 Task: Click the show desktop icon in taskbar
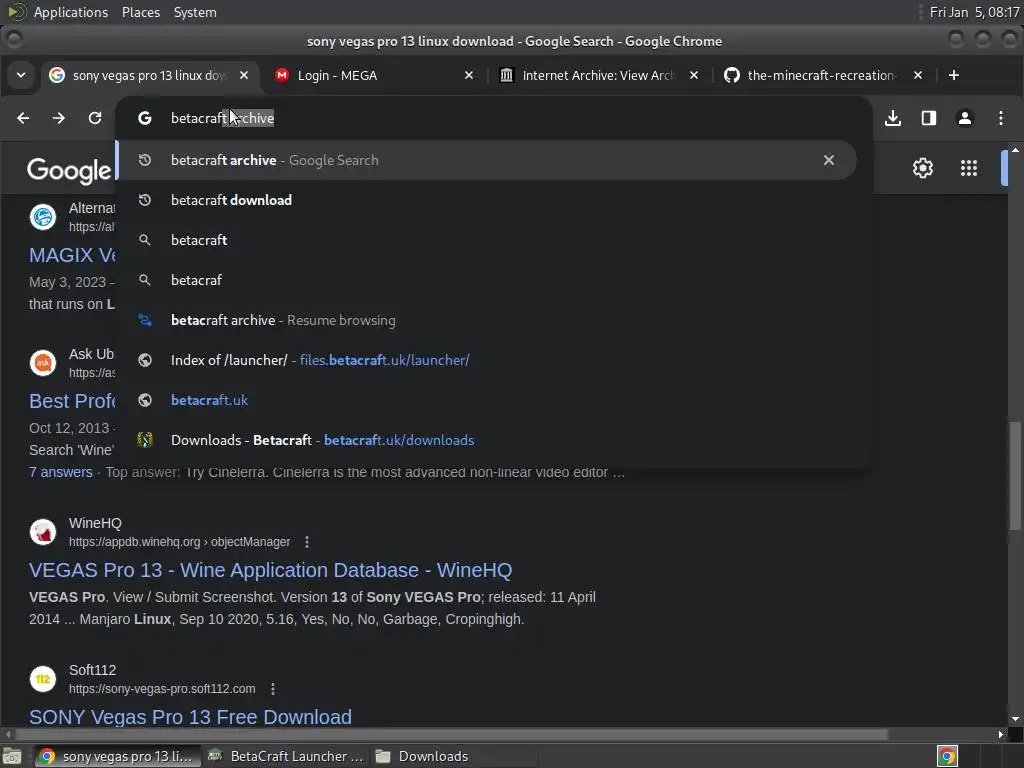pyautogui.click(x=12, y=756)
